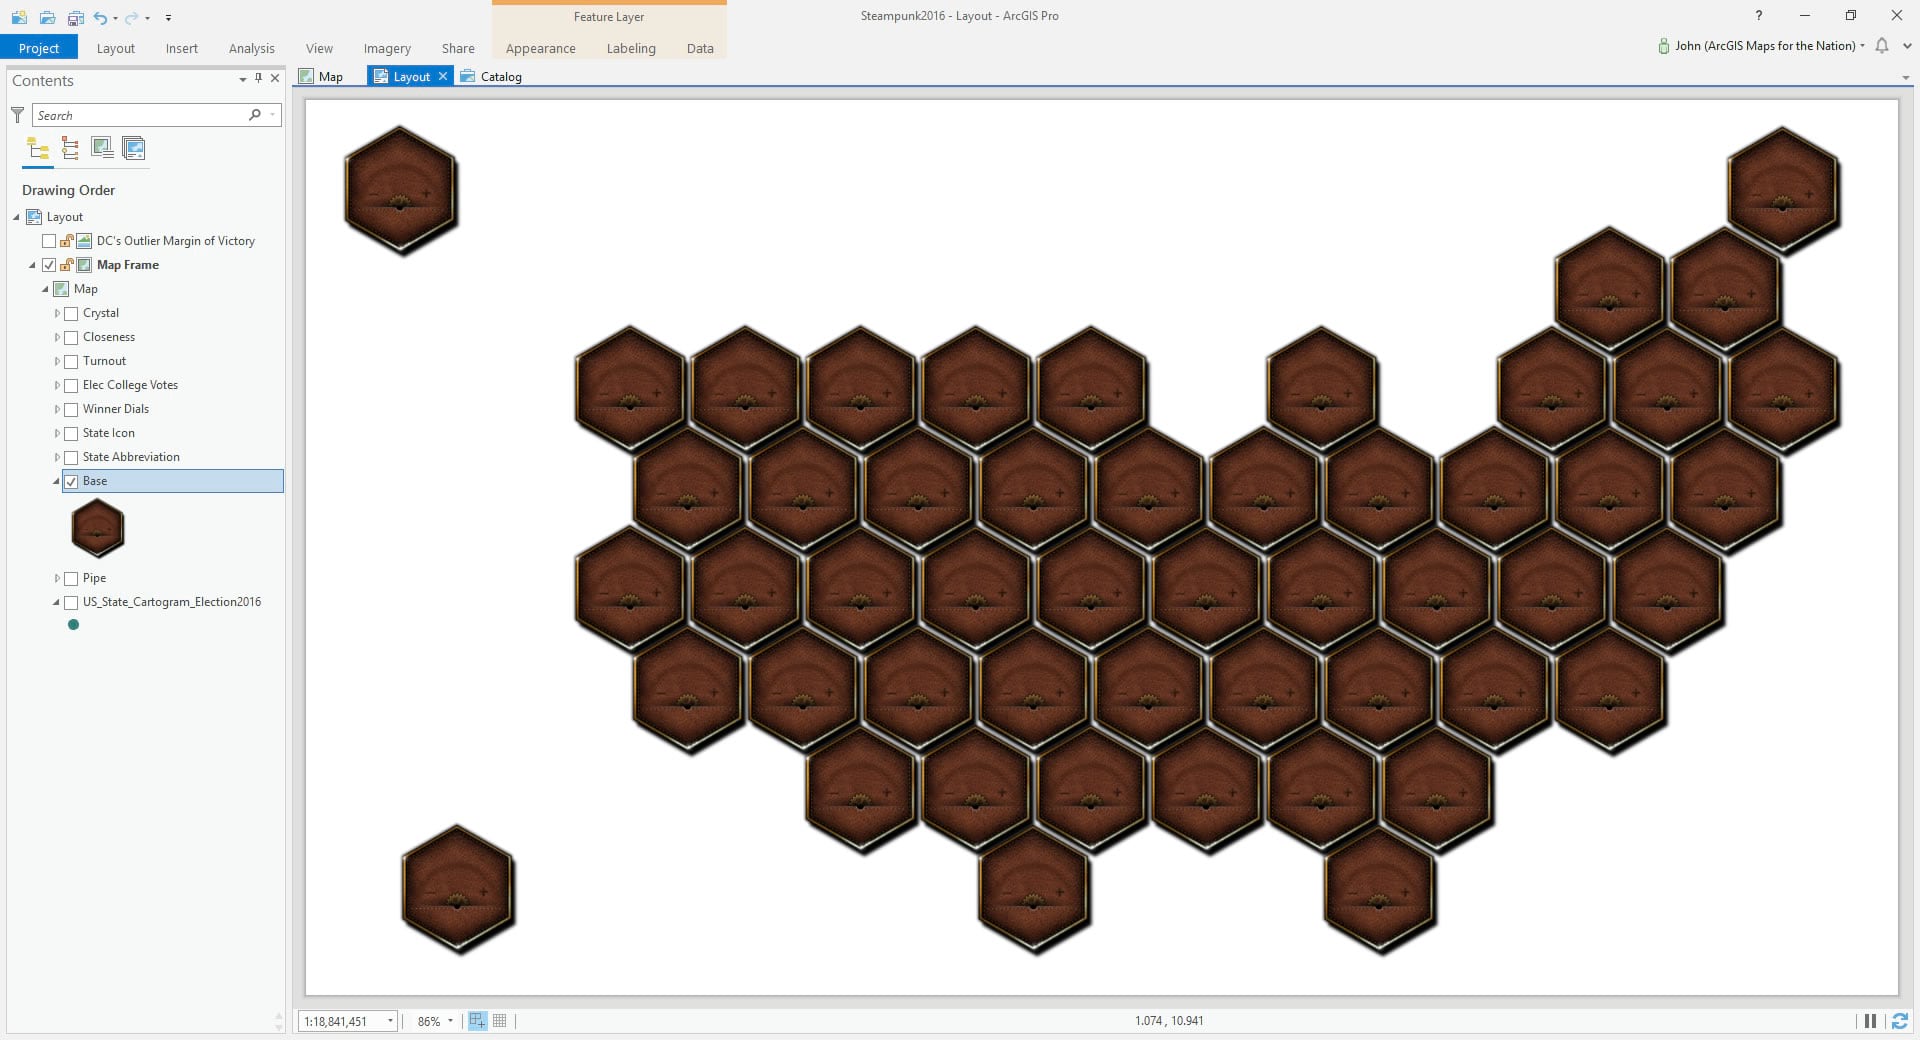This screenshot has width=1920, height=1040.
Task: Click the filter funnel icon in Contents
Action: pyautogui.click(x=18, y=115)
